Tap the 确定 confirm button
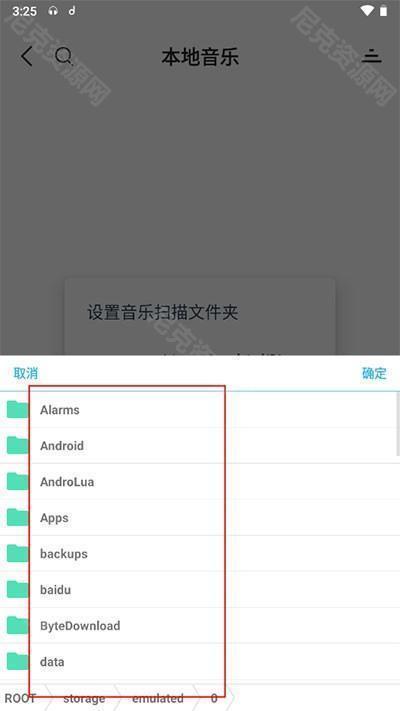This screenshot has width=400, height=711. click(374, 373)
